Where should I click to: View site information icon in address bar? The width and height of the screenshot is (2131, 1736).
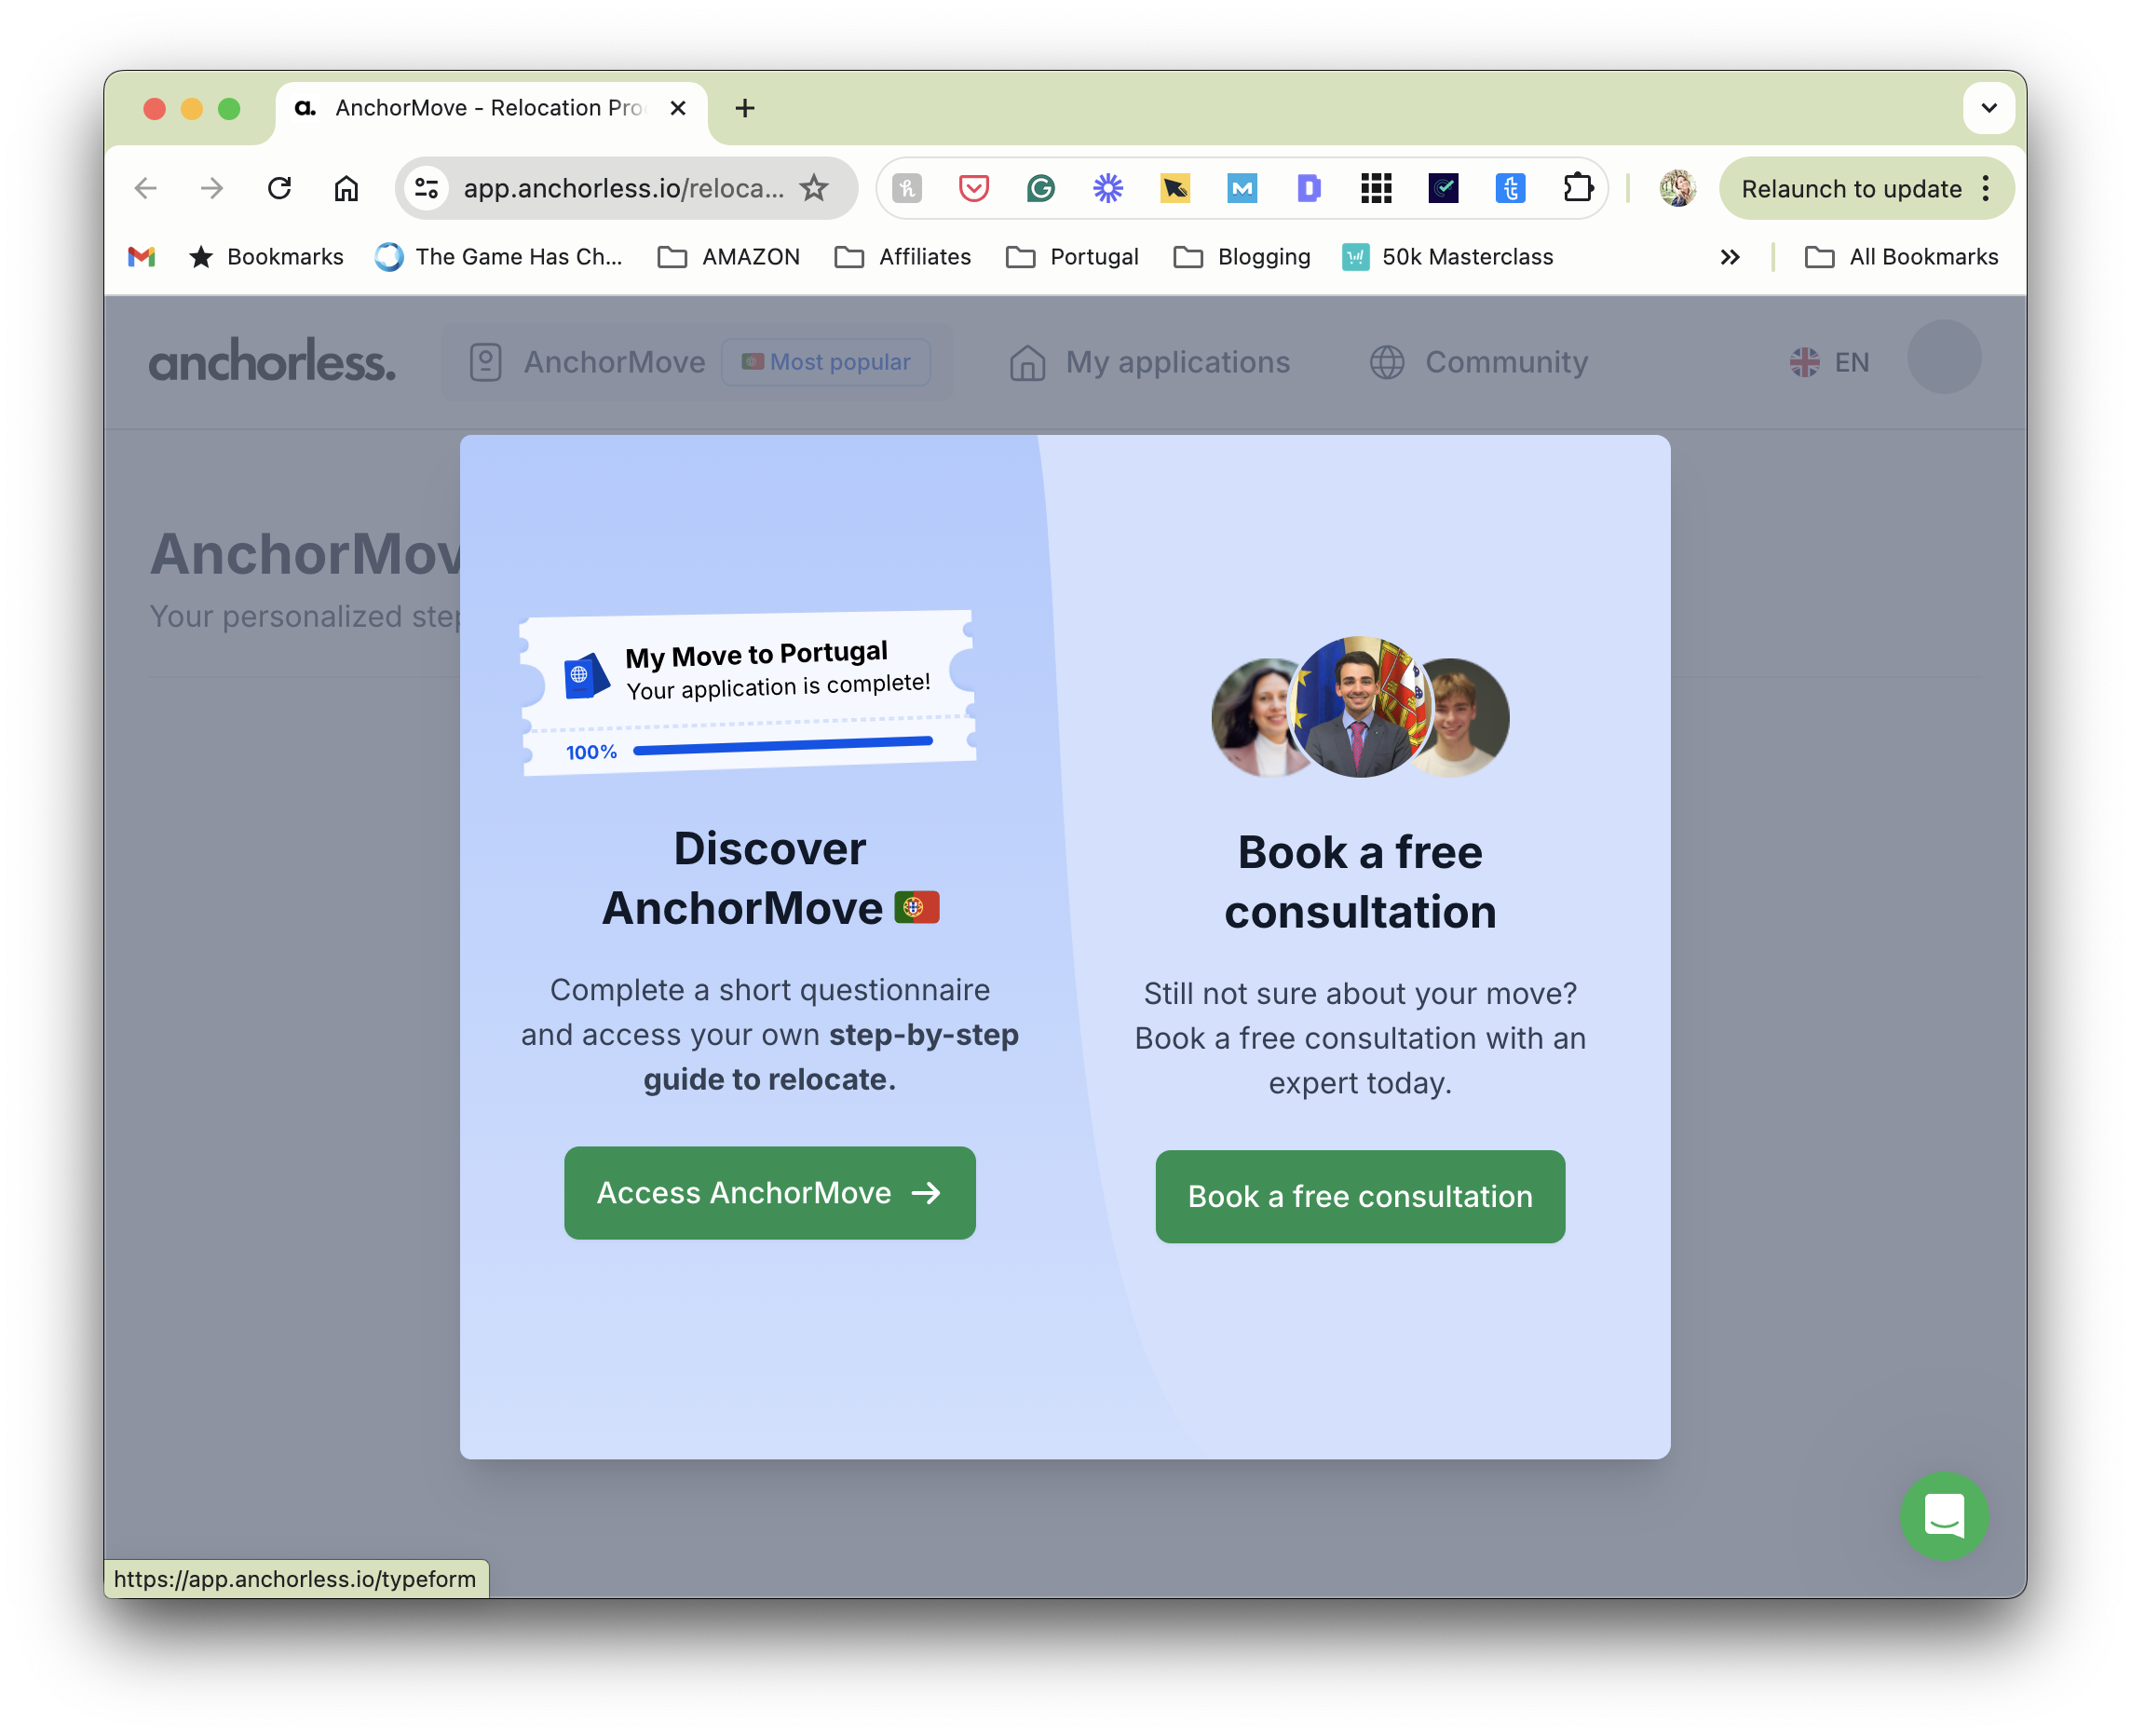tap(427, 188)
